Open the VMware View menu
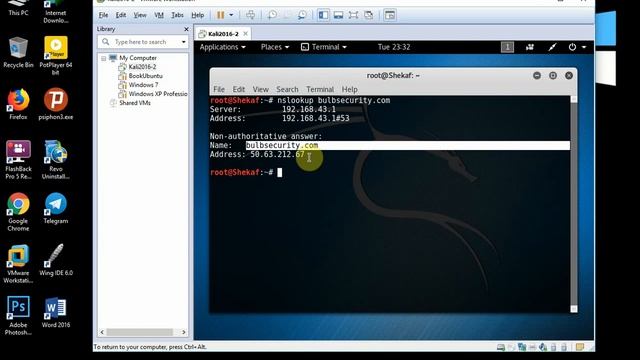This screenshot has width=640, height=360. 140,15
